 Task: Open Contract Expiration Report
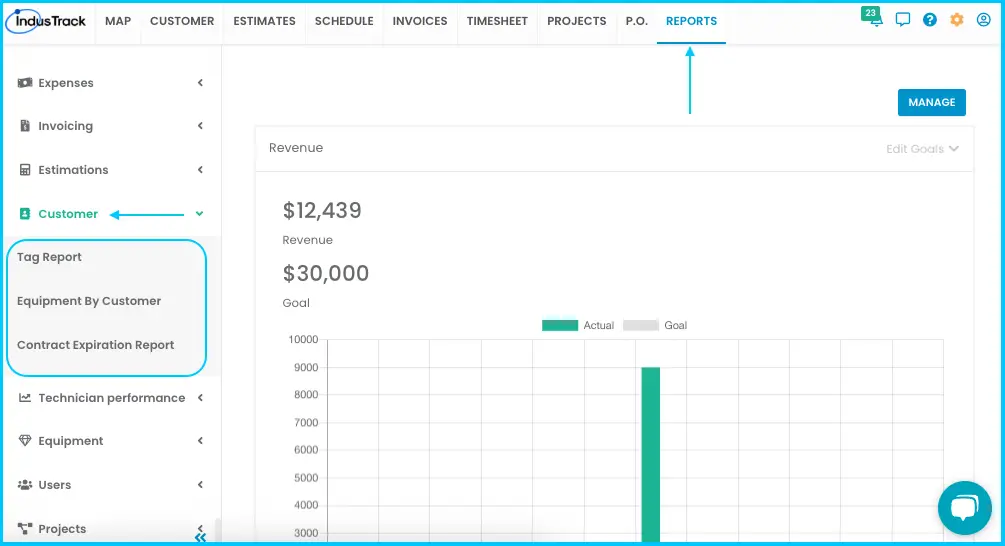tap(96, 345)
